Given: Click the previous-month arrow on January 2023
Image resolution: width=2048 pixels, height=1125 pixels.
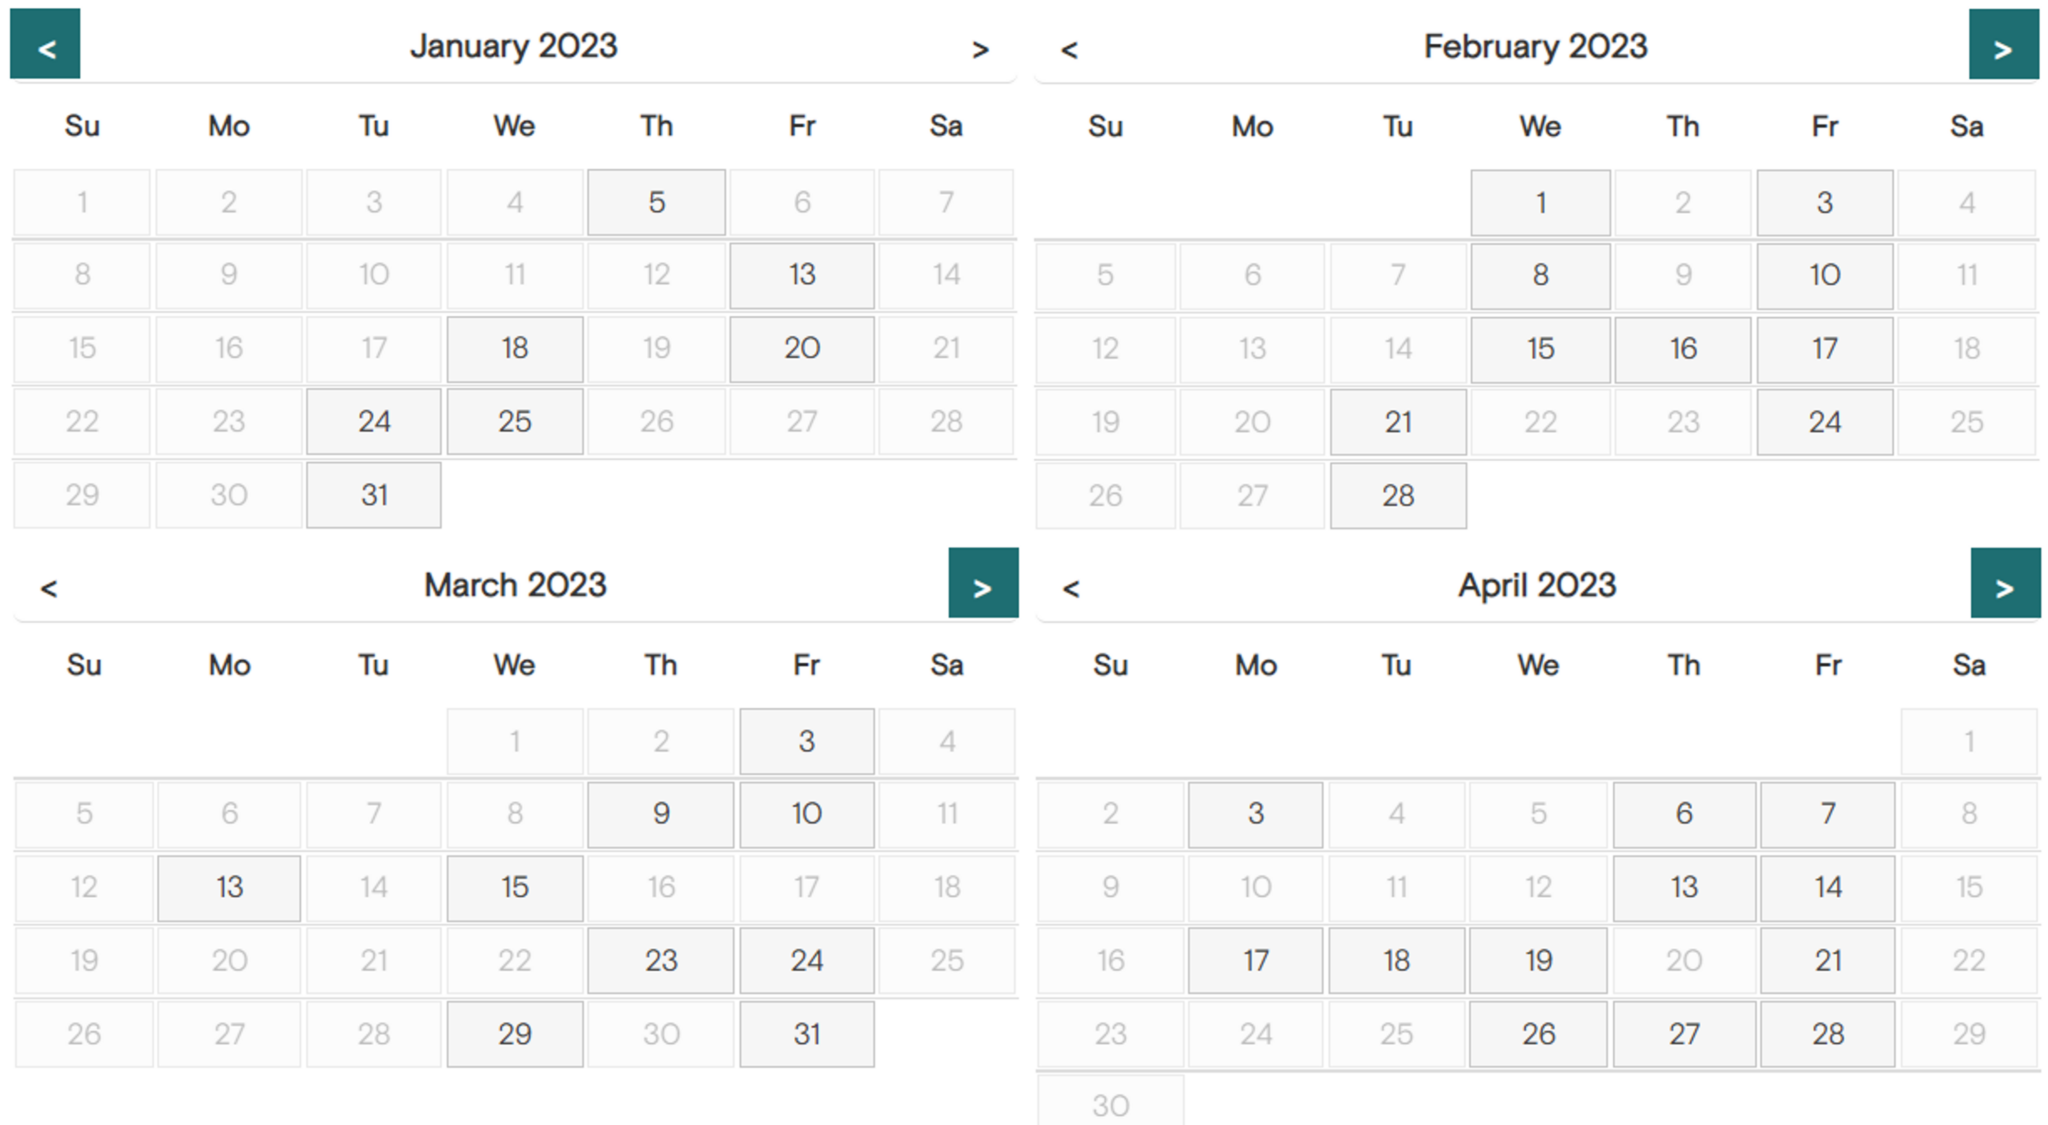Looking at the screenshot, I should click(44, 45).
